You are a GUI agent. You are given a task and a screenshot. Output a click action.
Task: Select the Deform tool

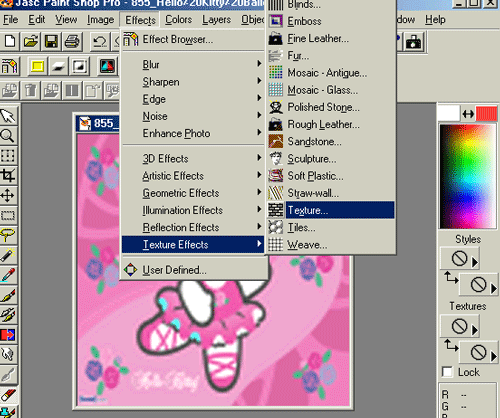(x=8, y=156)
